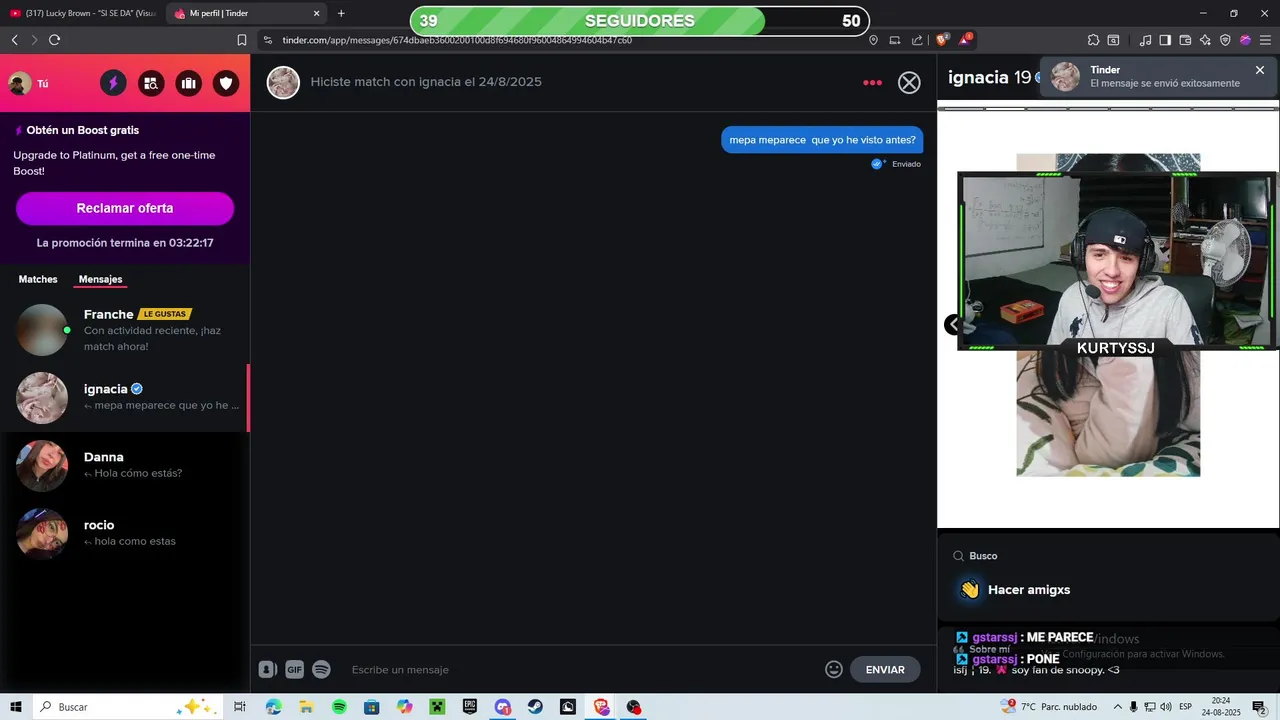Click the Buscar taskbar search box
Viewport: 1280px width, 720px height.
point(130,707)
